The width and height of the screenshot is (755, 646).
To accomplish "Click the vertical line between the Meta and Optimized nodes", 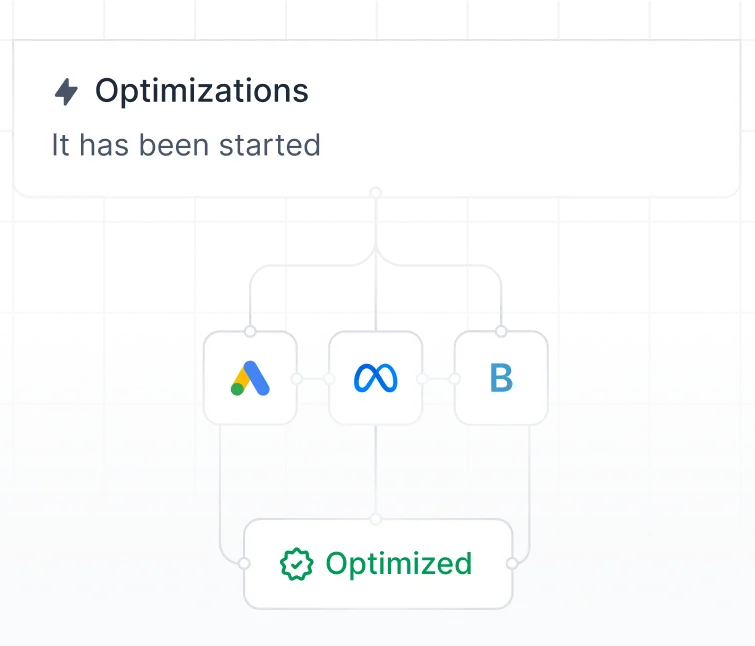I will coord(376,469).
